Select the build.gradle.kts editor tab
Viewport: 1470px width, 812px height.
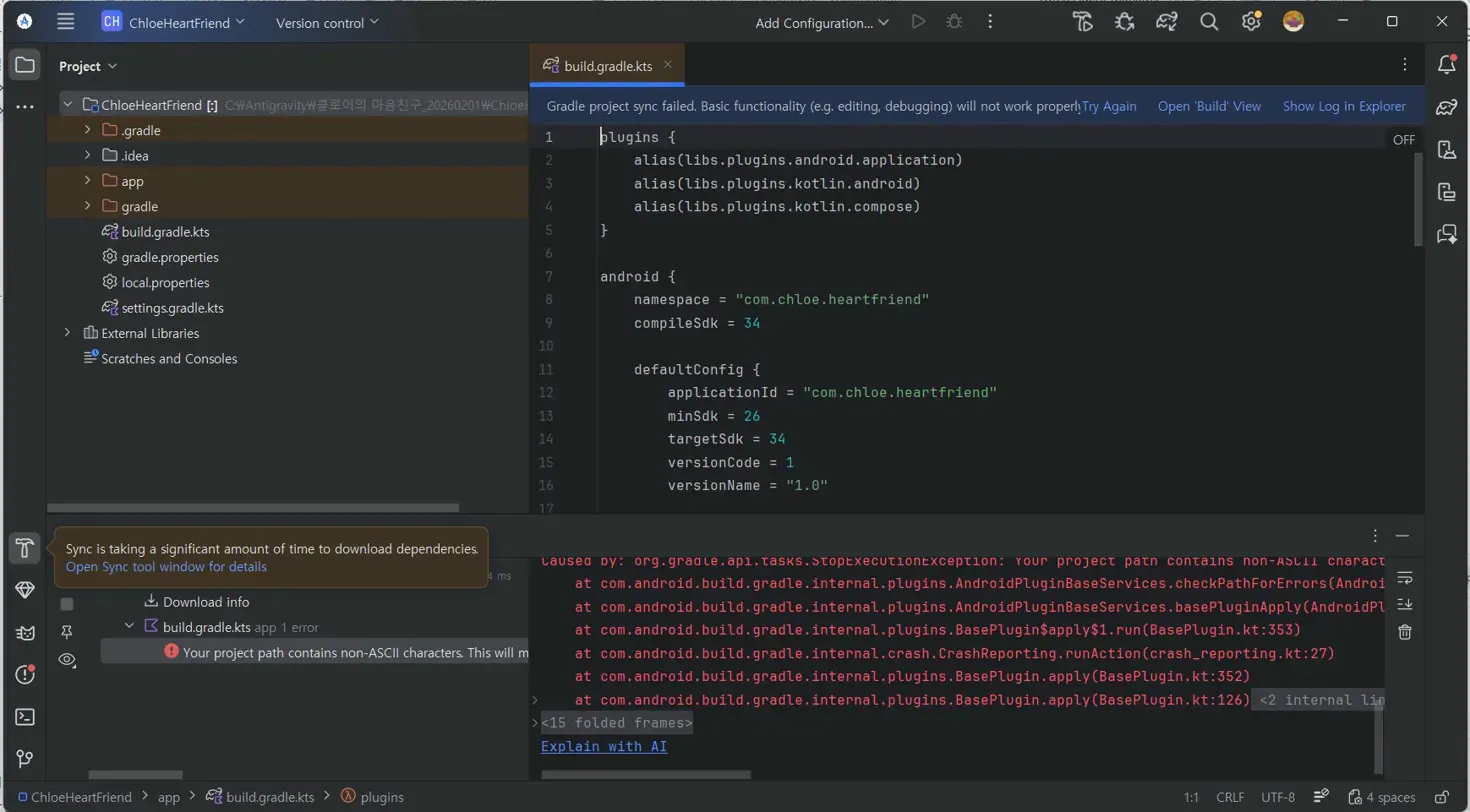click(608, 66)
